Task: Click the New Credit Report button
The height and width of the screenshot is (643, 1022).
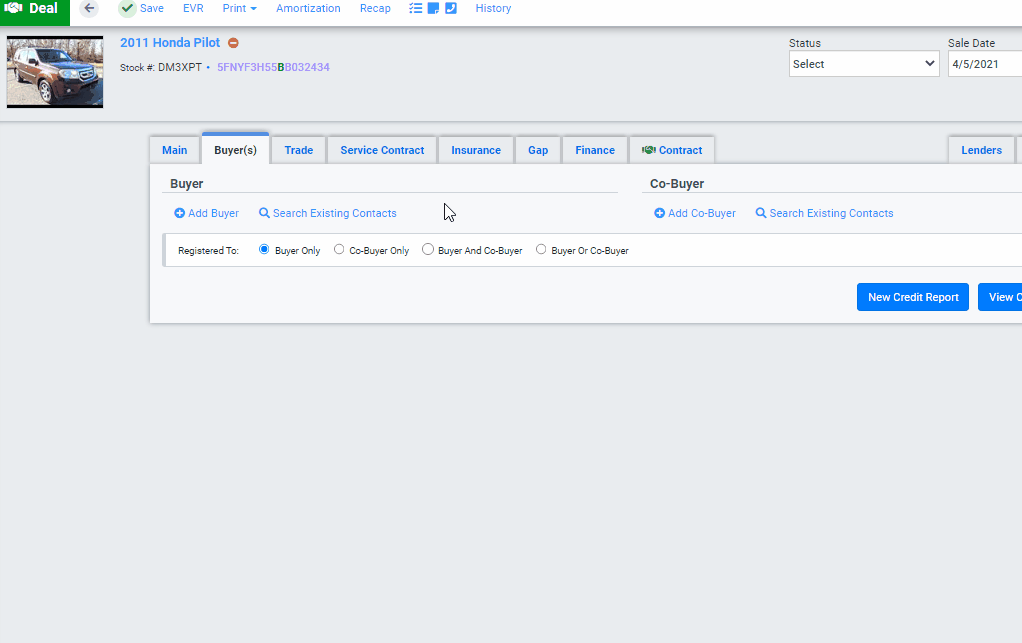Action: tap(912, 297)
